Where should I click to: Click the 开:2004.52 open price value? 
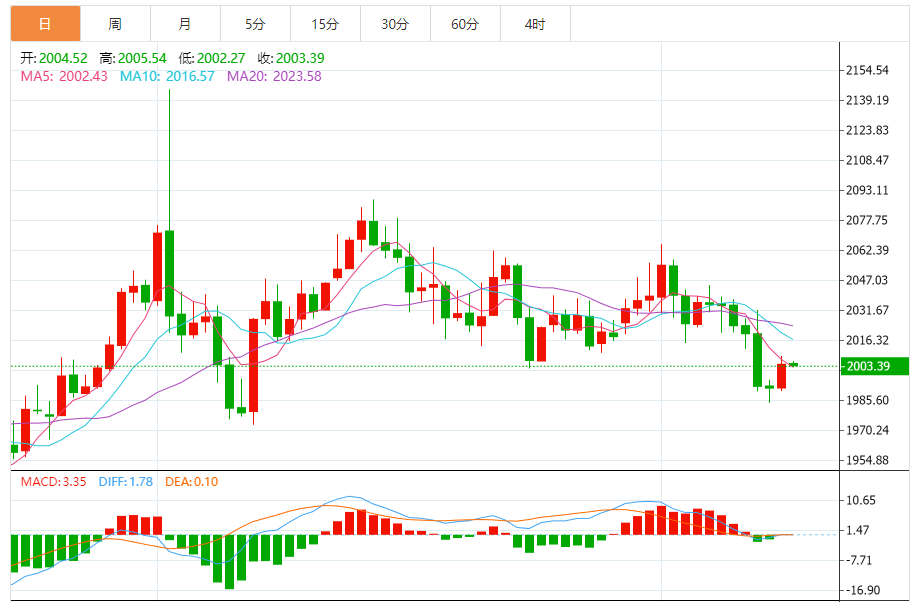(54, 58)
